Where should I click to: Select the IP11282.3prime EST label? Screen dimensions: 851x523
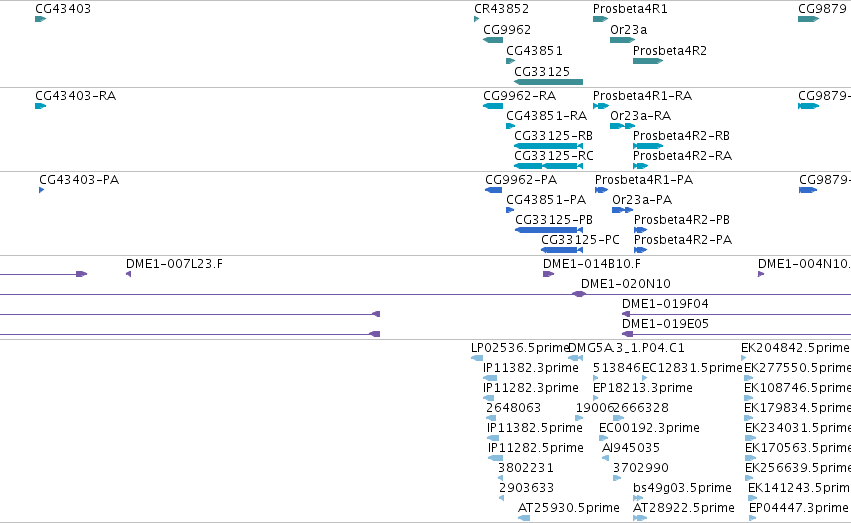pos(531,388)
